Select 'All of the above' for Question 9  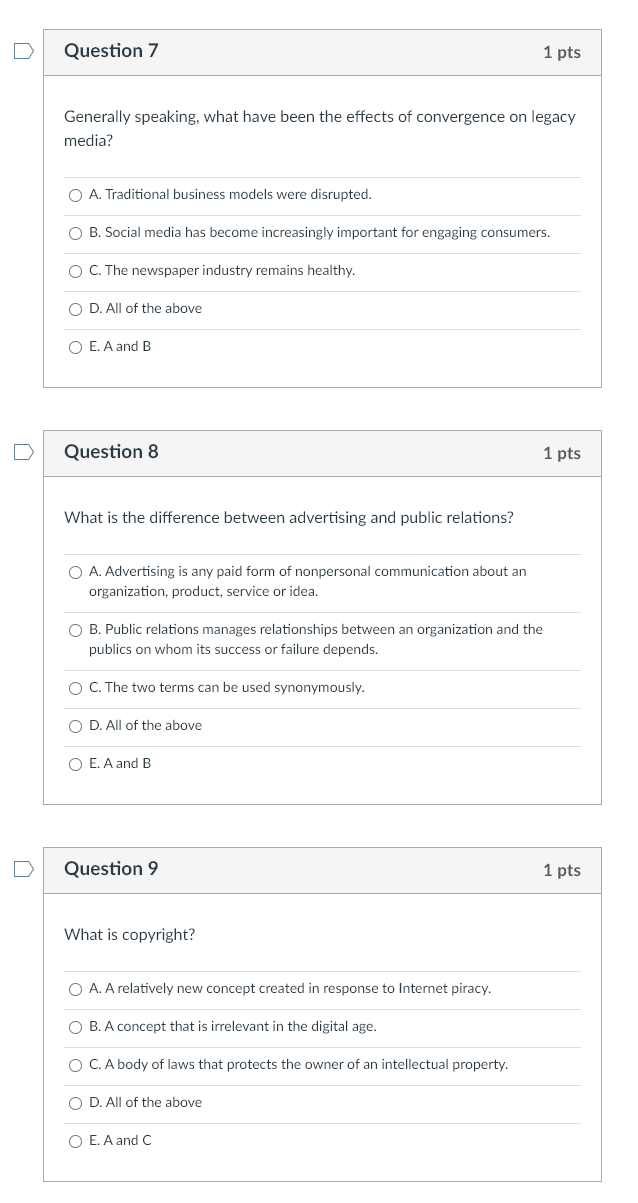76,1103
